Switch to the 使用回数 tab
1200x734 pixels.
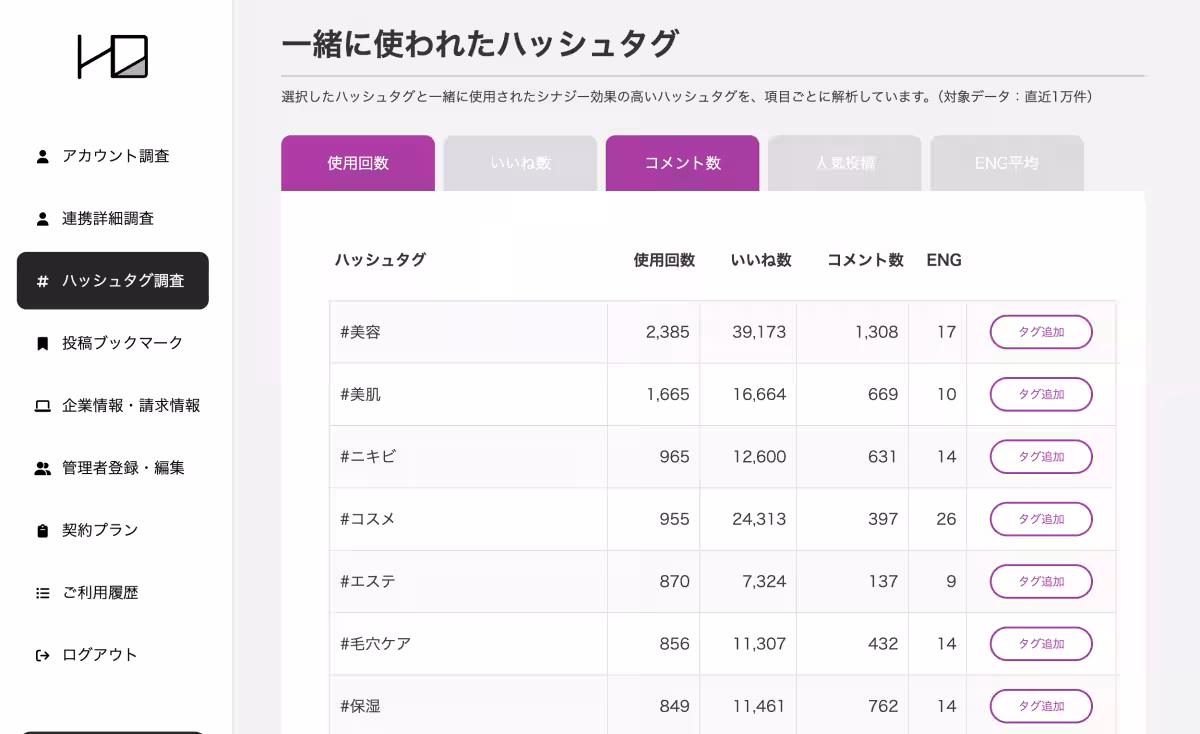click(358, 162)
